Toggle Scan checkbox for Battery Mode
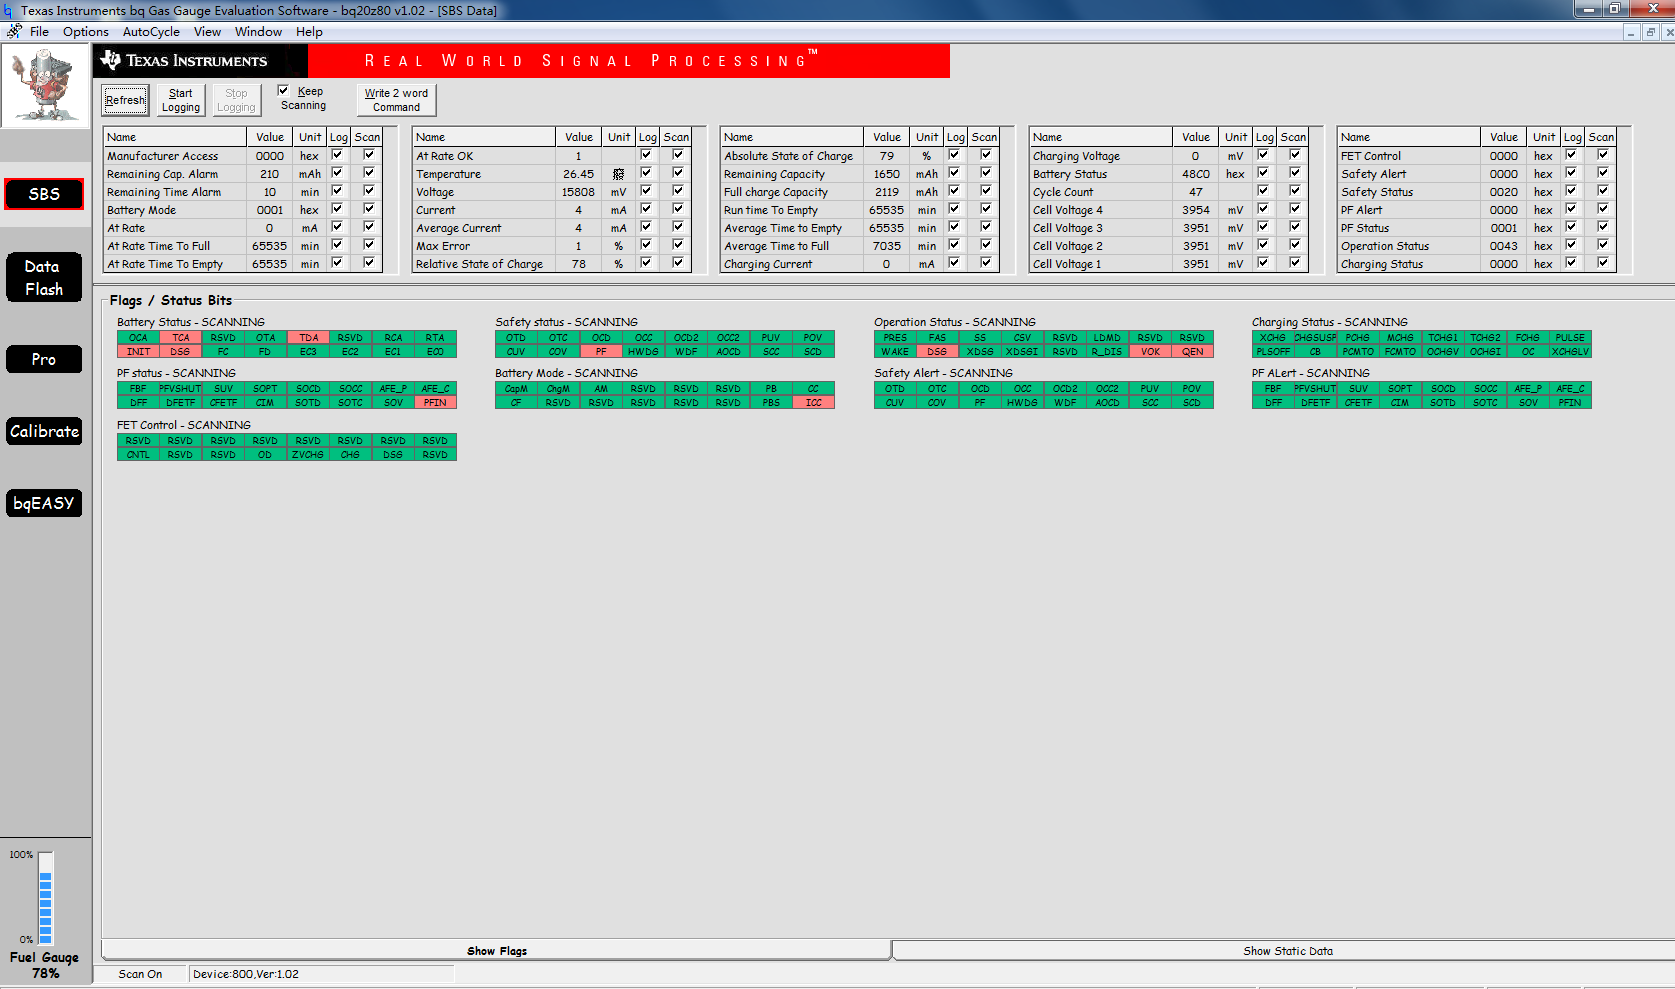 click(x=369, y=209)
